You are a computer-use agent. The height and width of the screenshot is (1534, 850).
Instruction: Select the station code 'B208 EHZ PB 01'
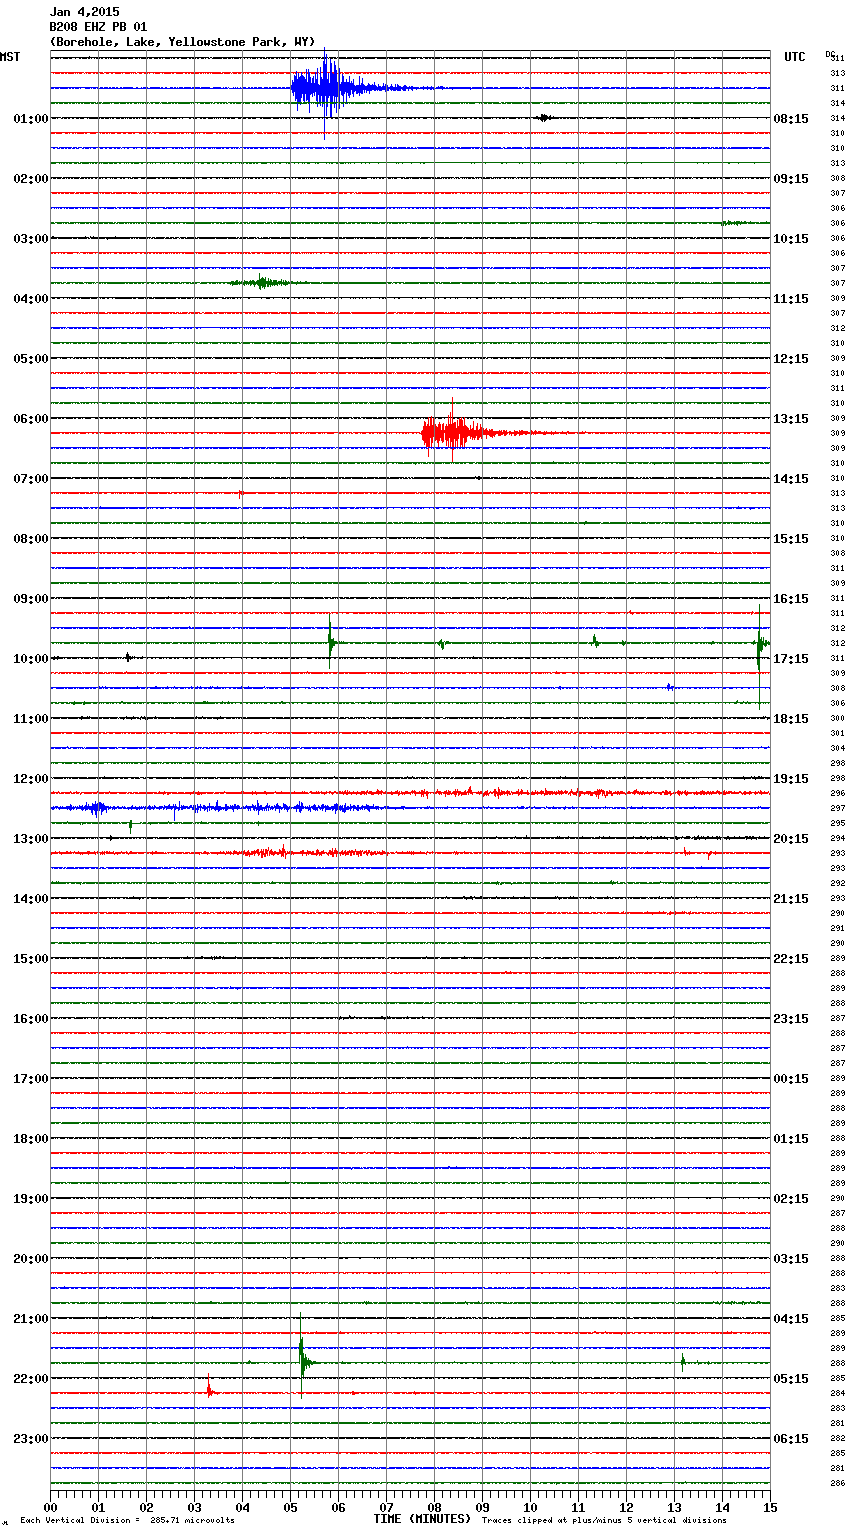(x=98, y=27)
